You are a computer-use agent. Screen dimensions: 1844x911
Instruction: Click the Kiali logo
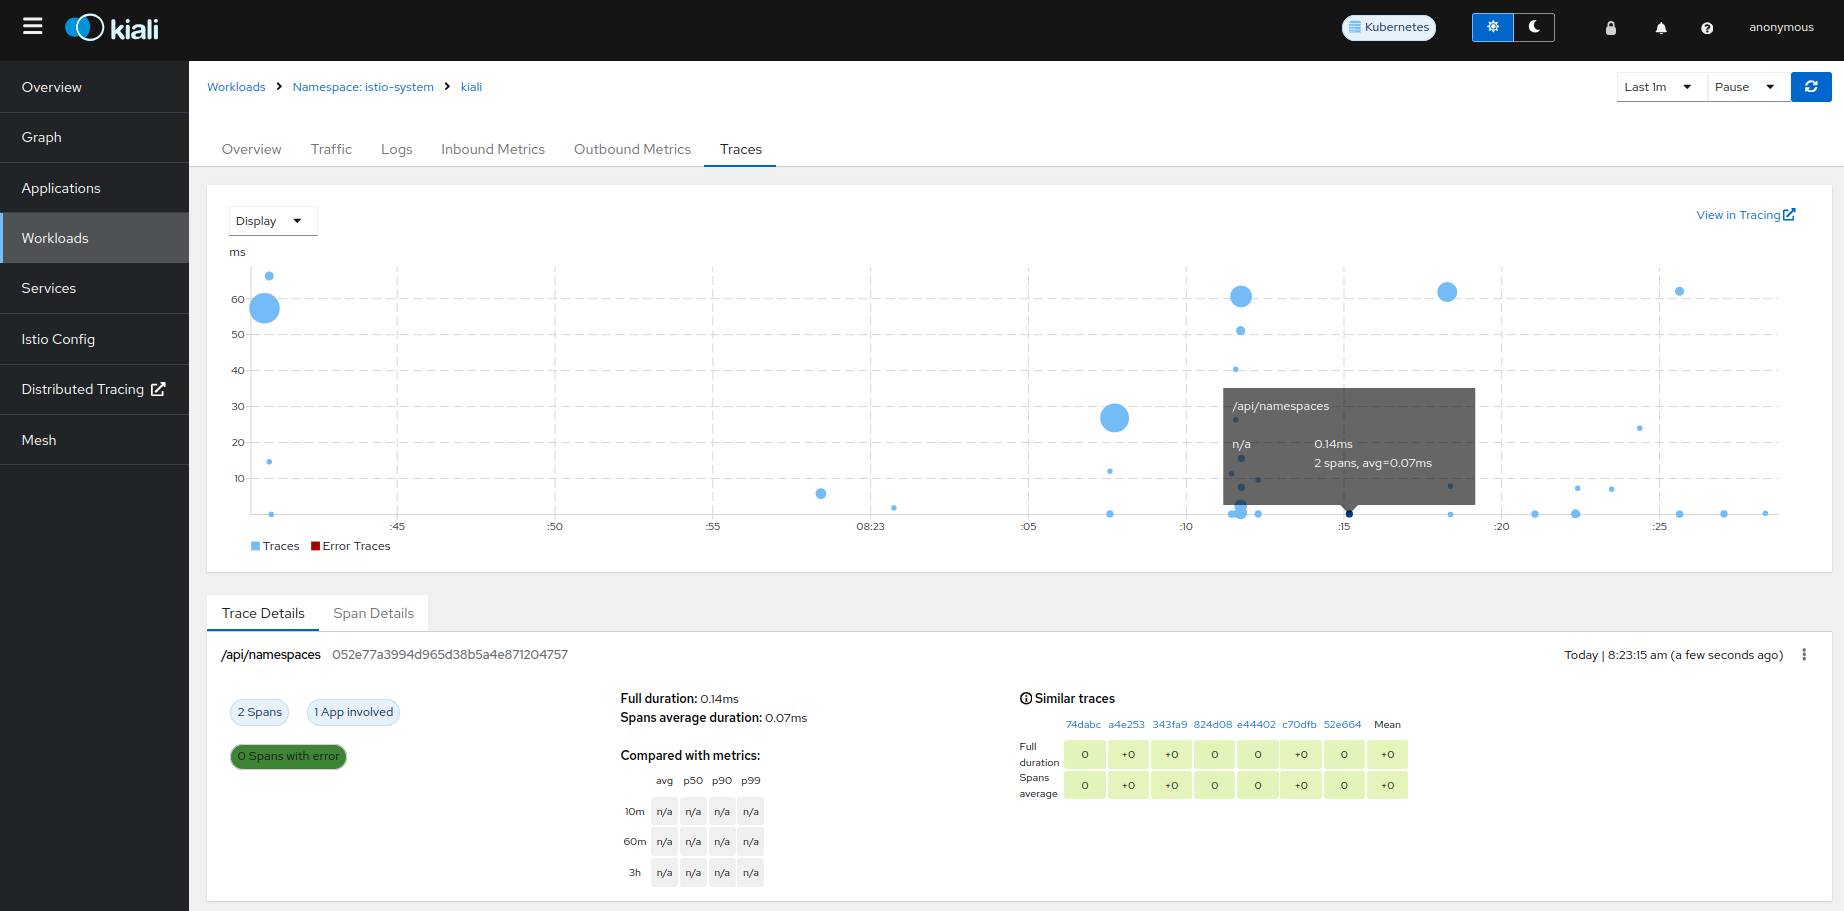click(x=112, y=28)
